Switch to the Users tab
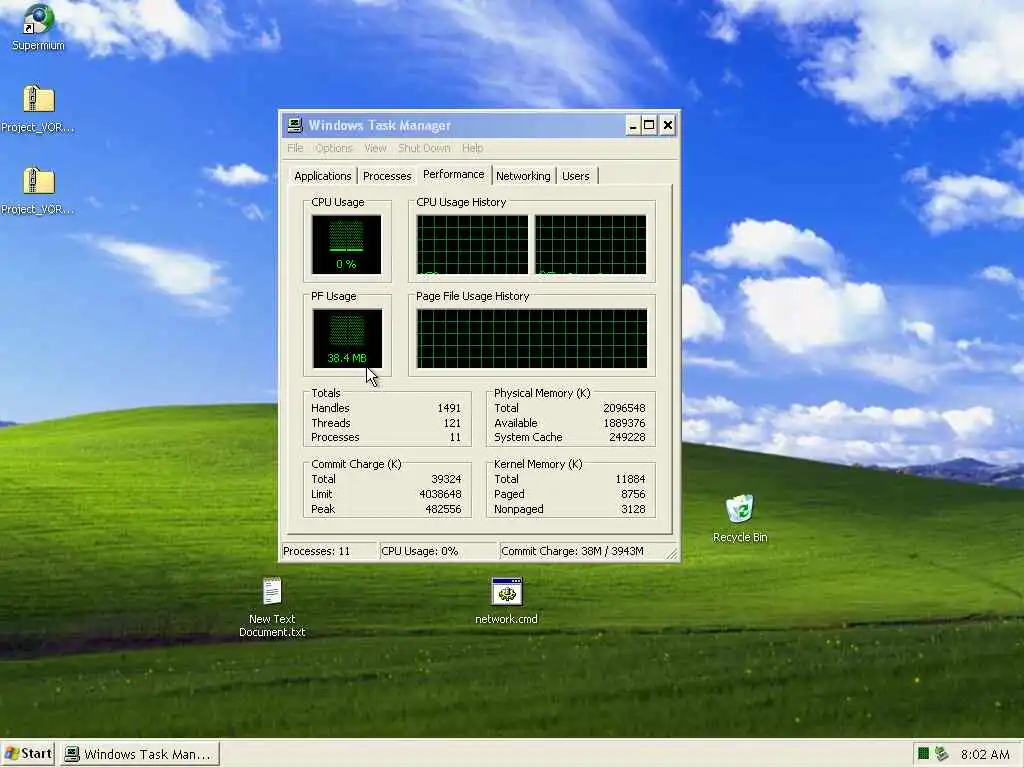 (x=575, y=176)
